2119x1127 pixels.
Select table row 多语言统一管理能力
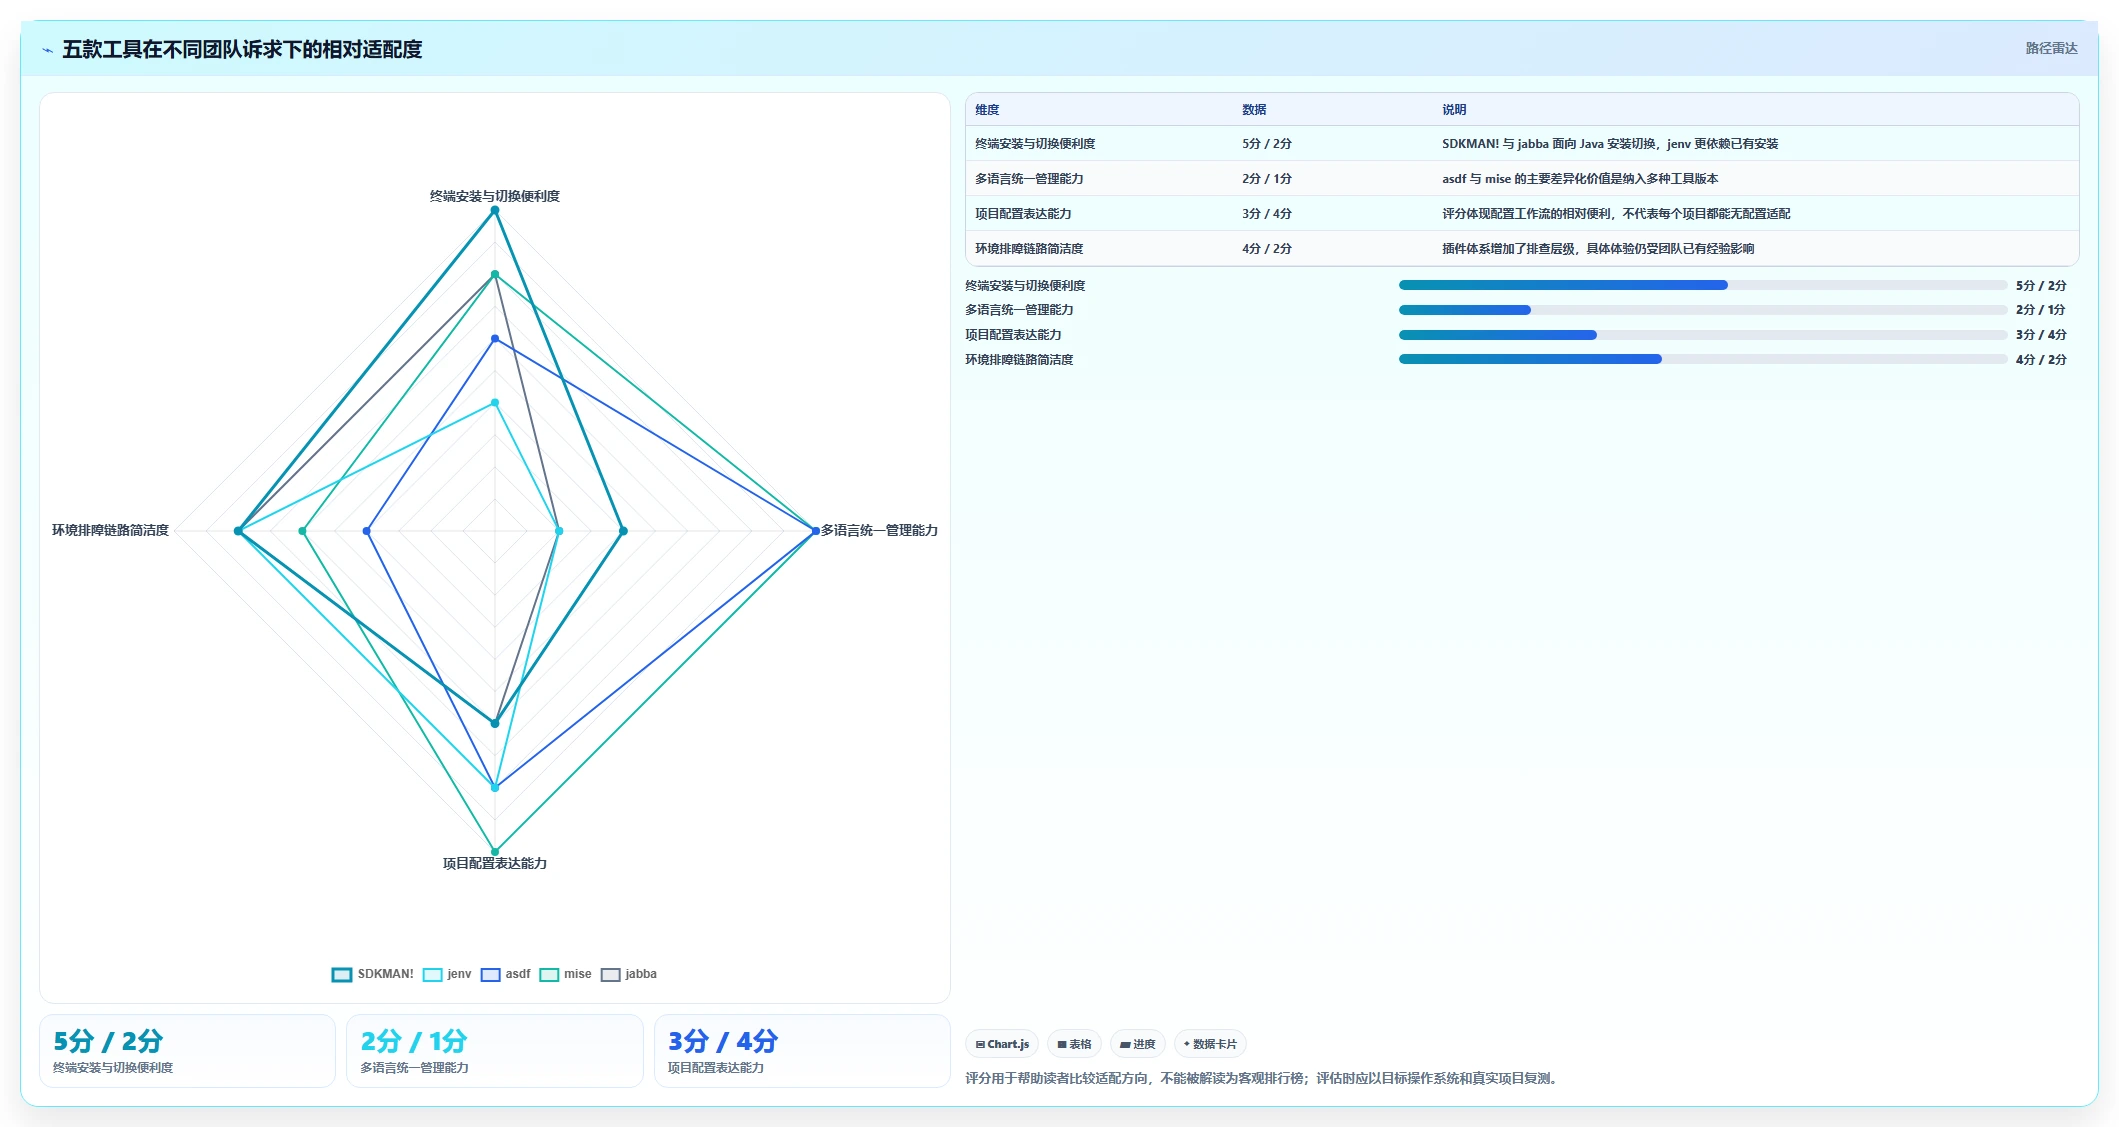tap(1522, 179)
